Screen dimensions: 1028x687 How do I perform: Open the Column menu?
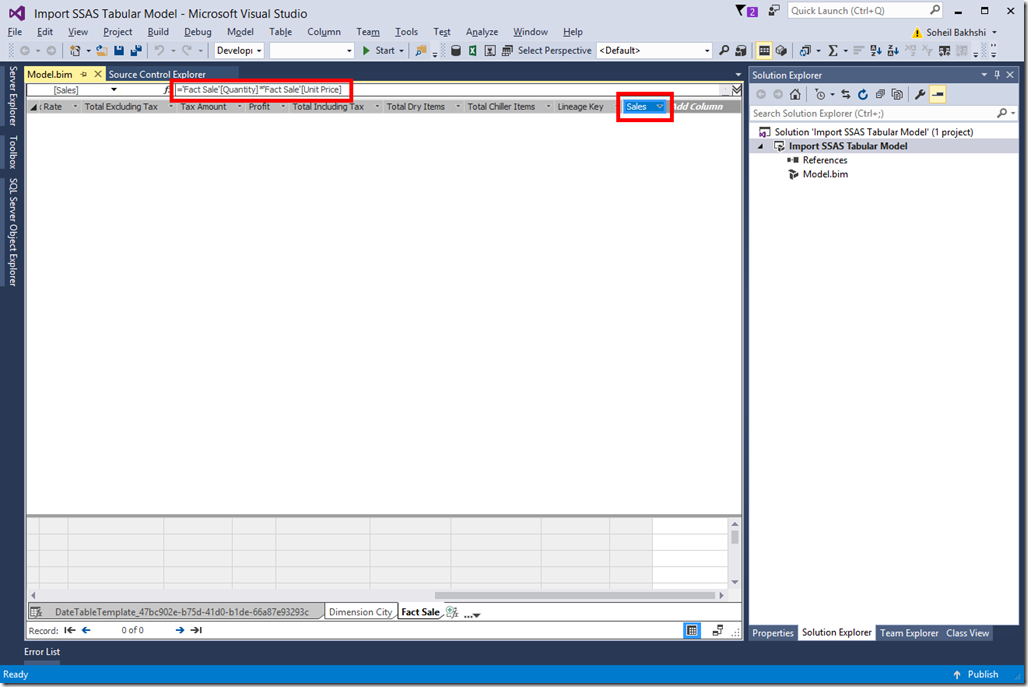point(324,31)
